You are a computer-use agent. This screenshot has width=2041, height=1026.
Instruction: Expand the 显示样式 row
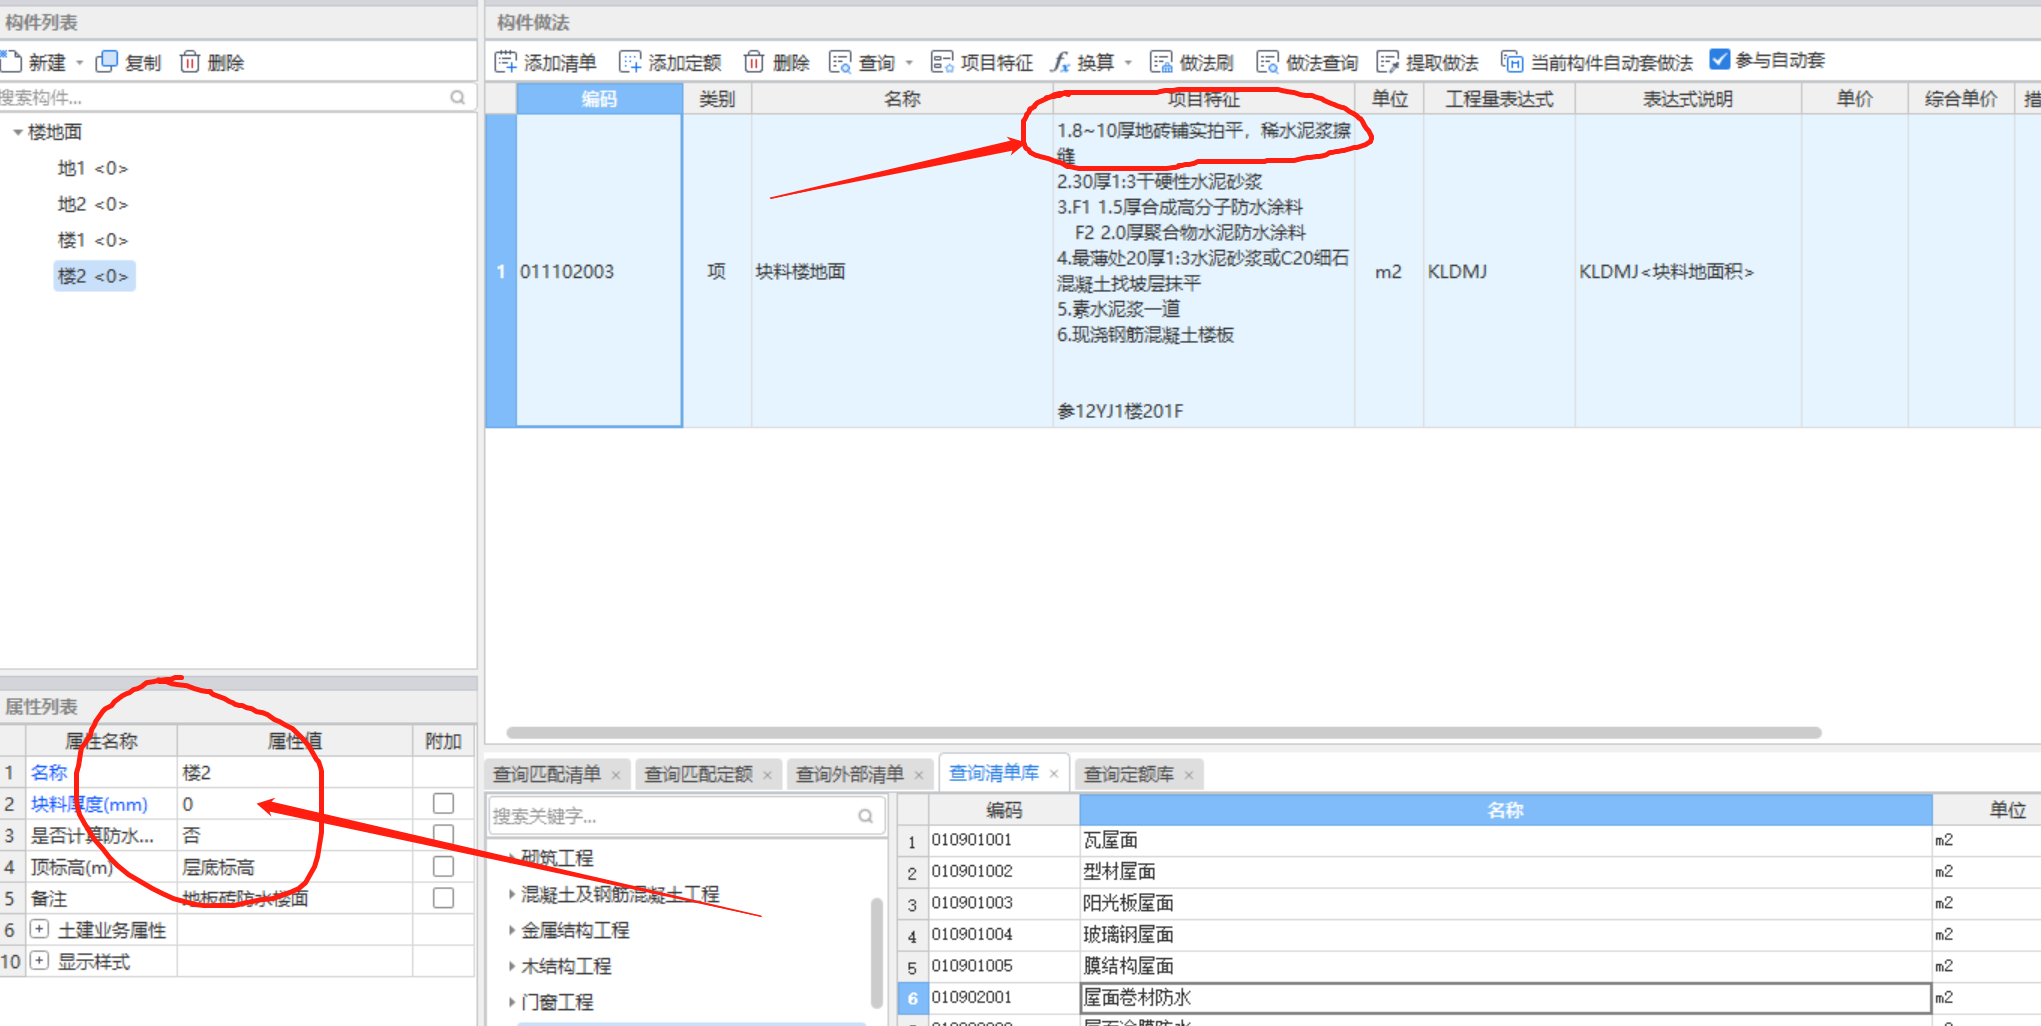click(x=39, y=961)
